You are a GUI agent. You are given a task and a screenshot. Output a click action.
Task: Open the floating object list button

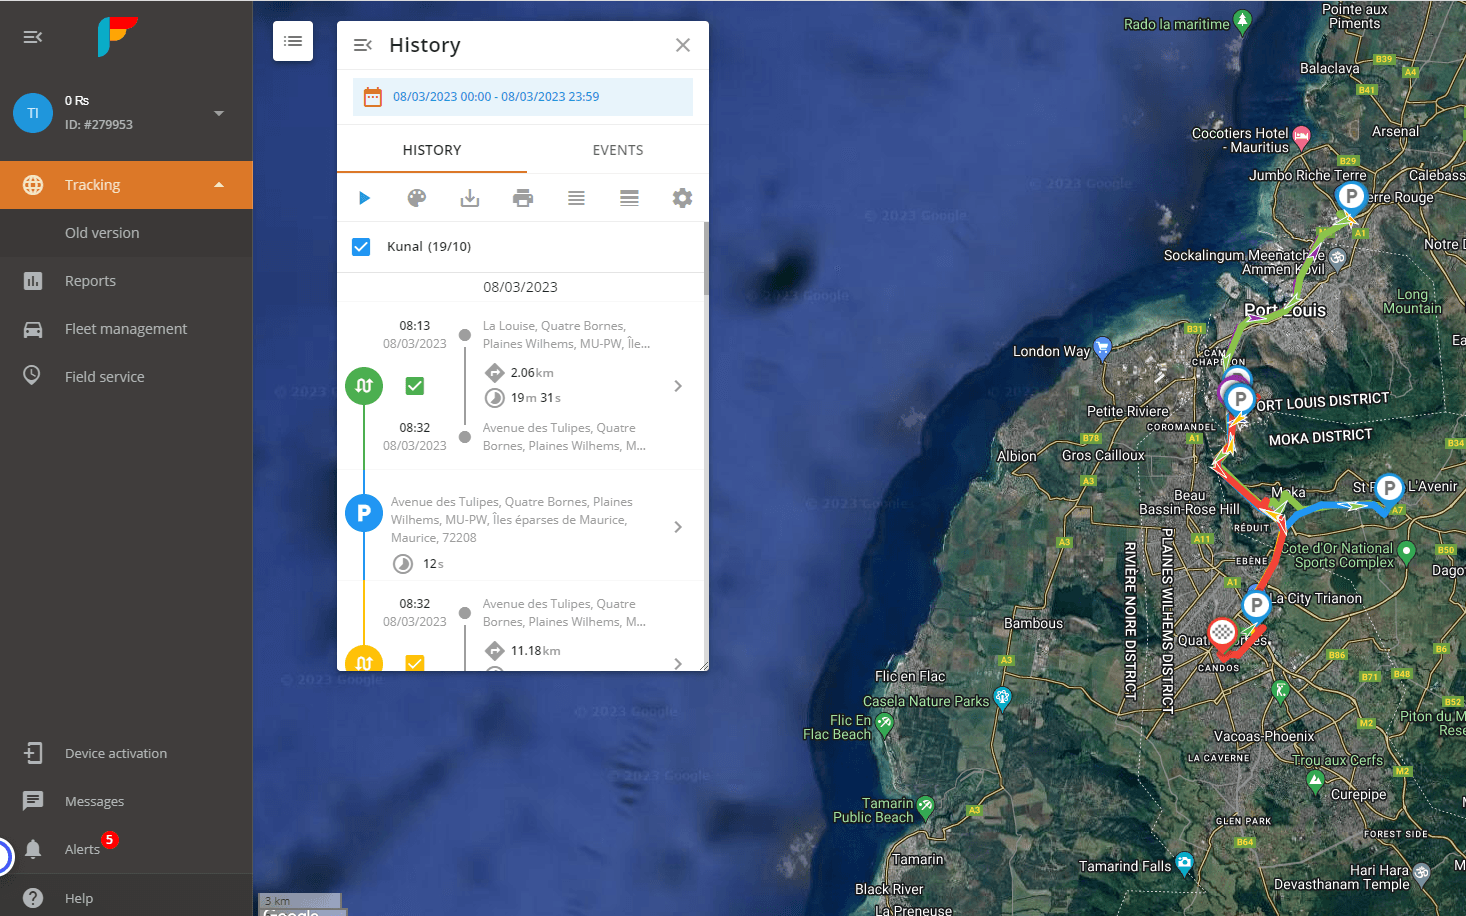(x=293, y=41)
